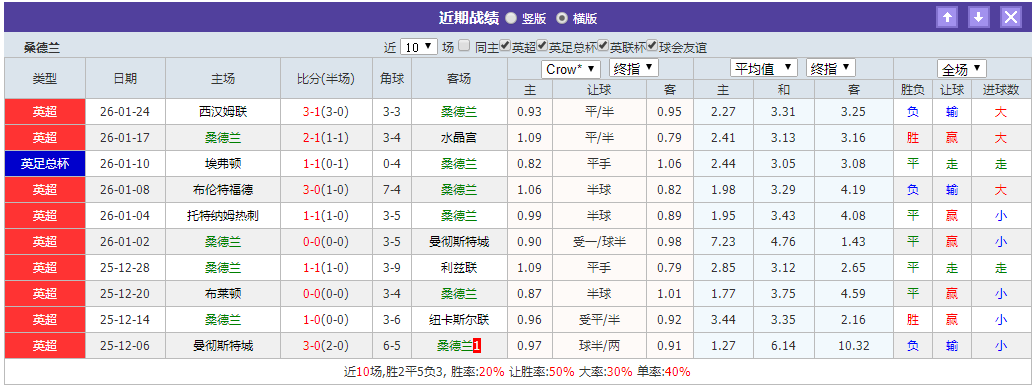Open the 终指 dropdown beside 平均值

click(830, 69)
